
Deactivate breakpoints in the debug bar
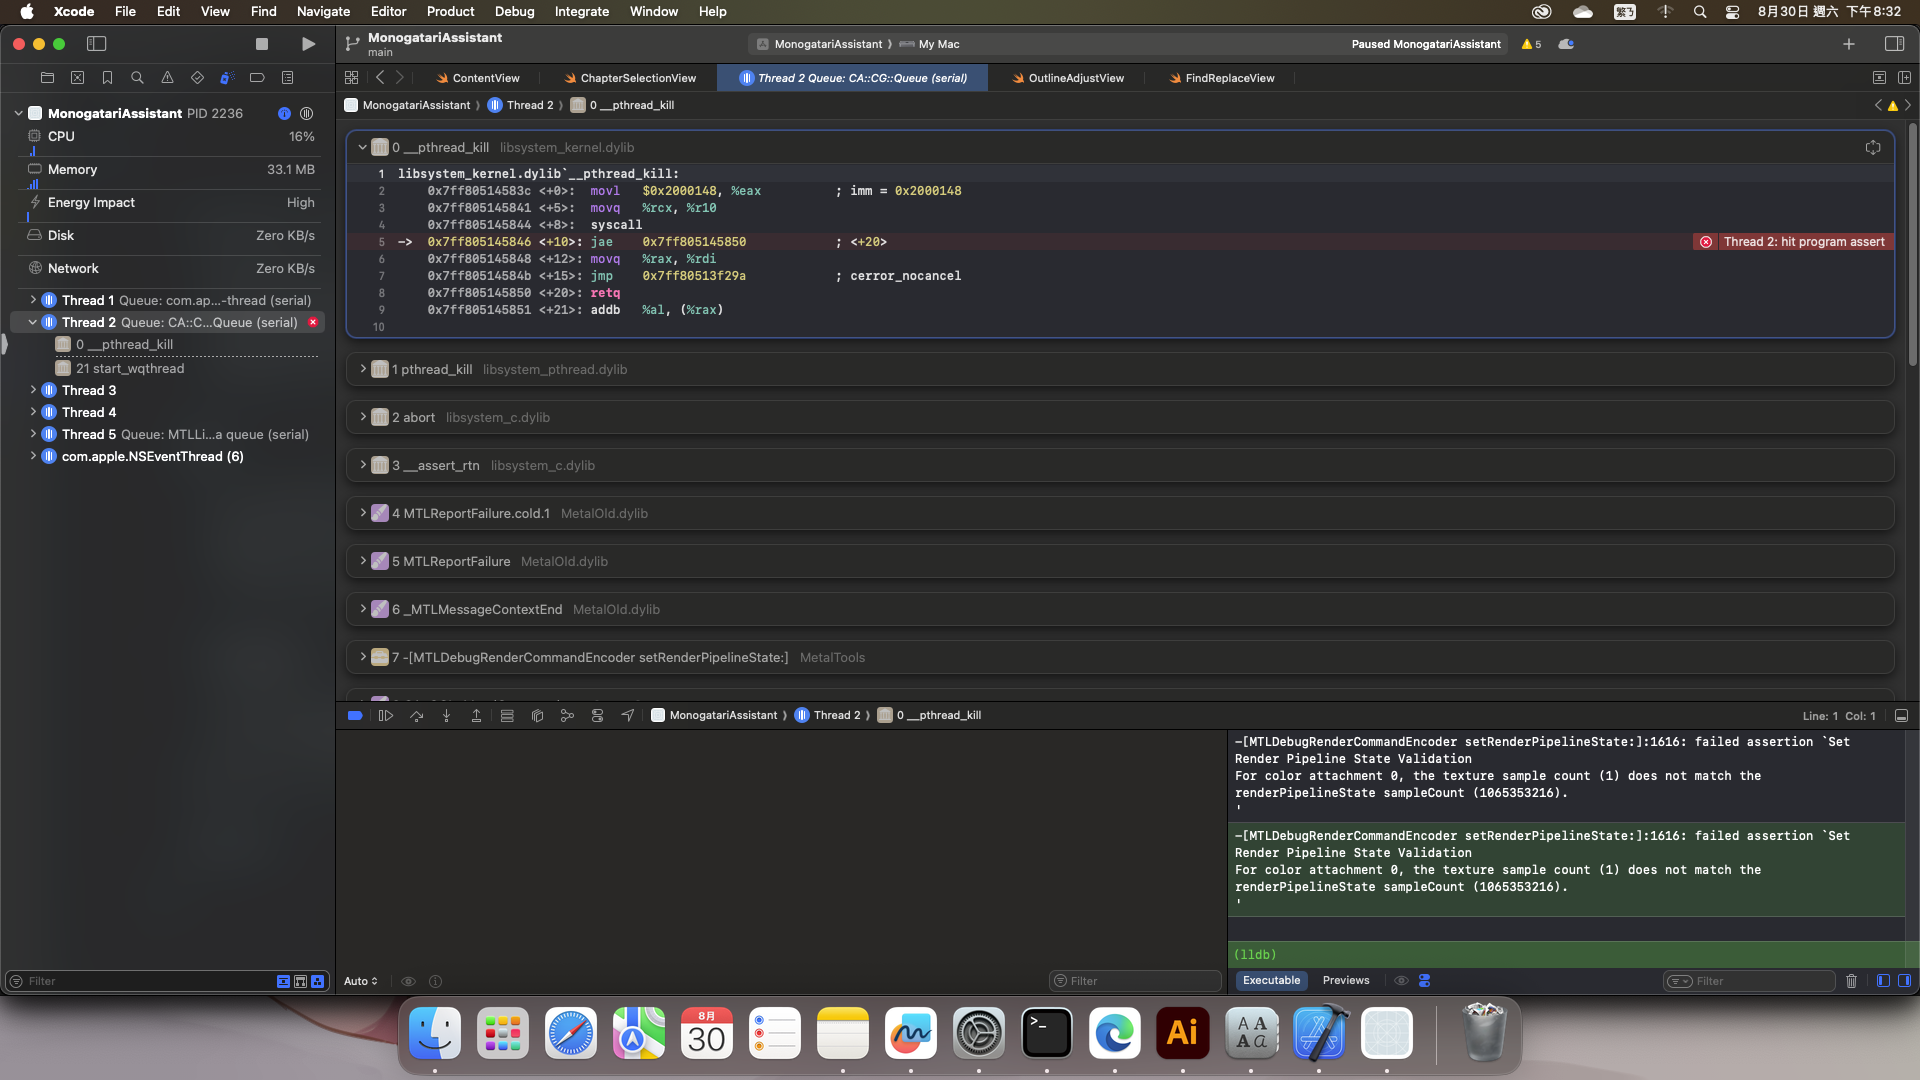tap(355, 715)
